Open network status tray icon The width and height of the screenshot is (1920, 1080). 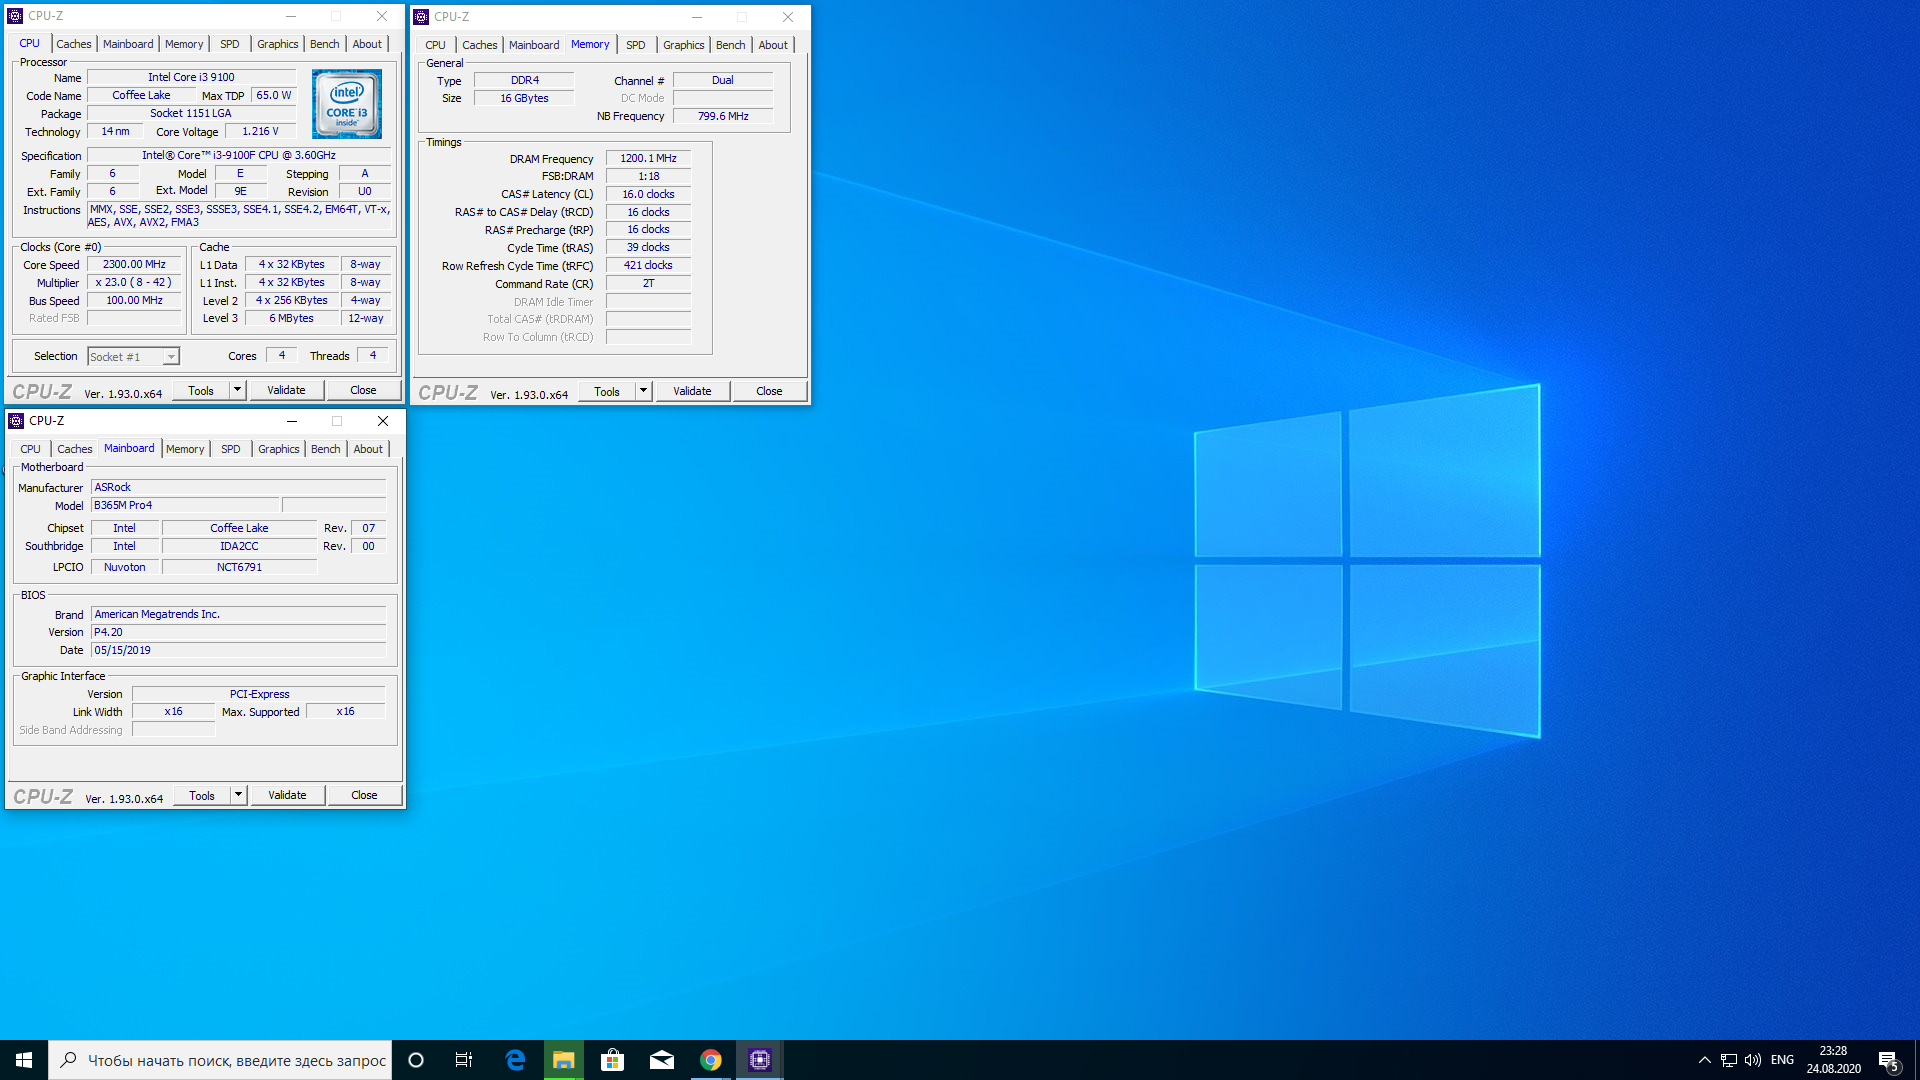[1729, 1060]
